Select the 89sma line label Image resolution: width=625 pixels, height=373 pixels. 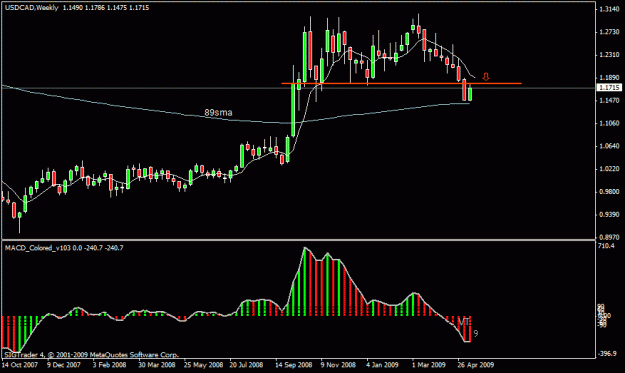tap(218, 113)
